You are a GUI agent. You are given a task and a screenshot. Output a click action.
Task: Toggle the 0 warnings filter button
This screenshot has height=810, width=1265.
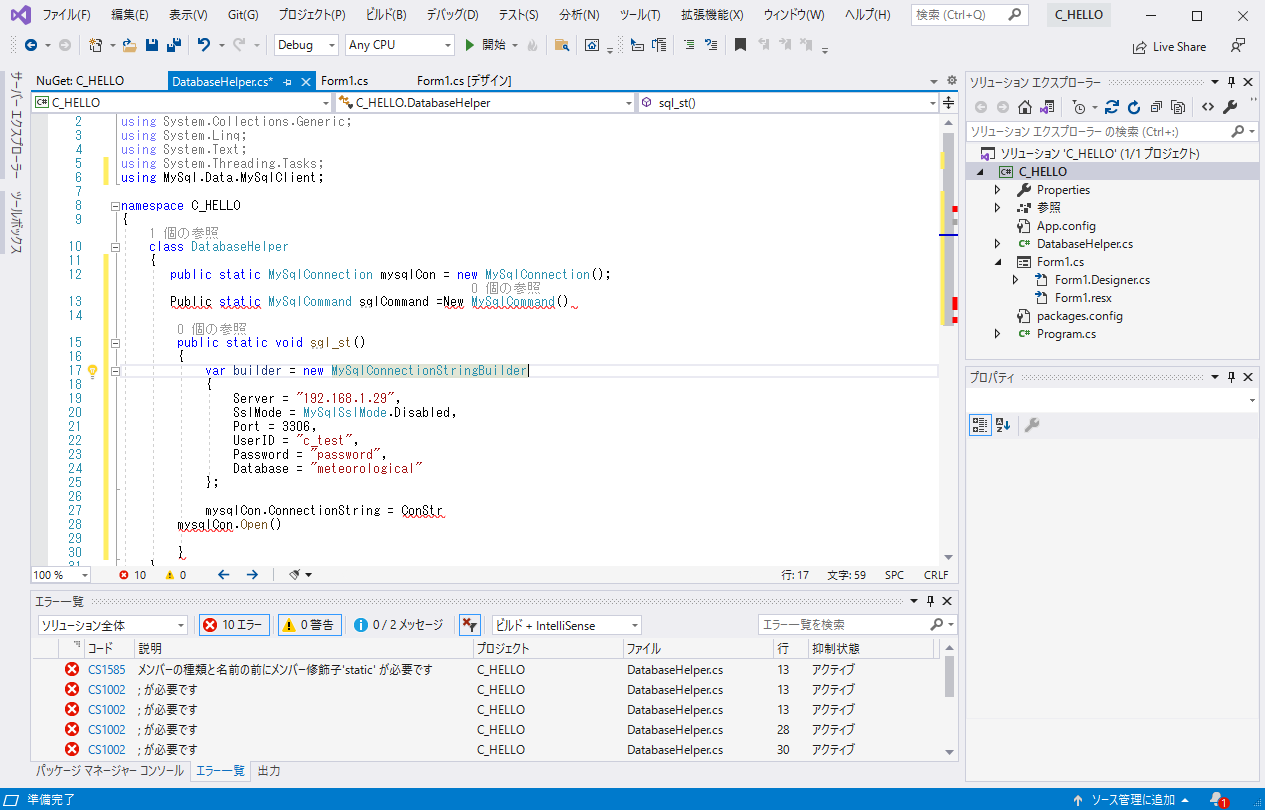click(x=308, y=625)
